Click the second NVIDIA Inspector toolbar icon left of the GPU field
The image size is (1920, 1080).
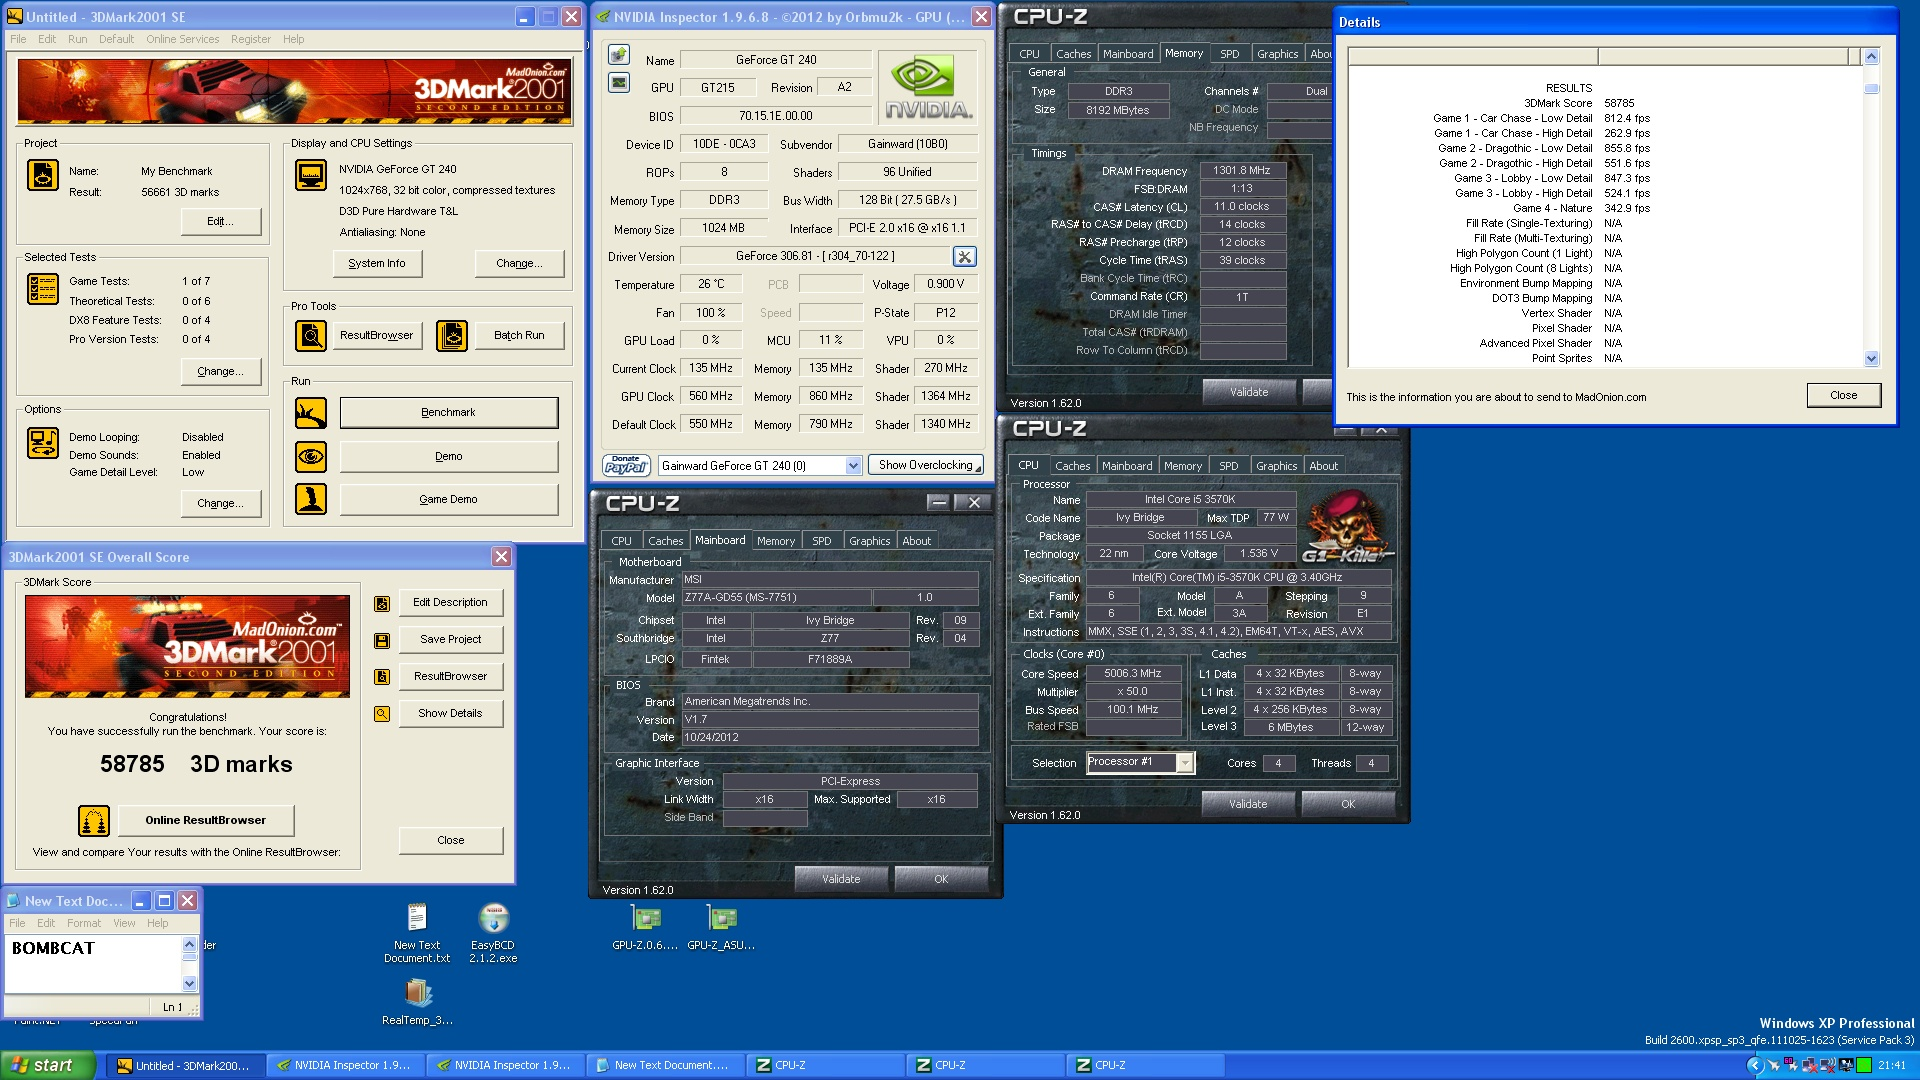coord(619,82)
